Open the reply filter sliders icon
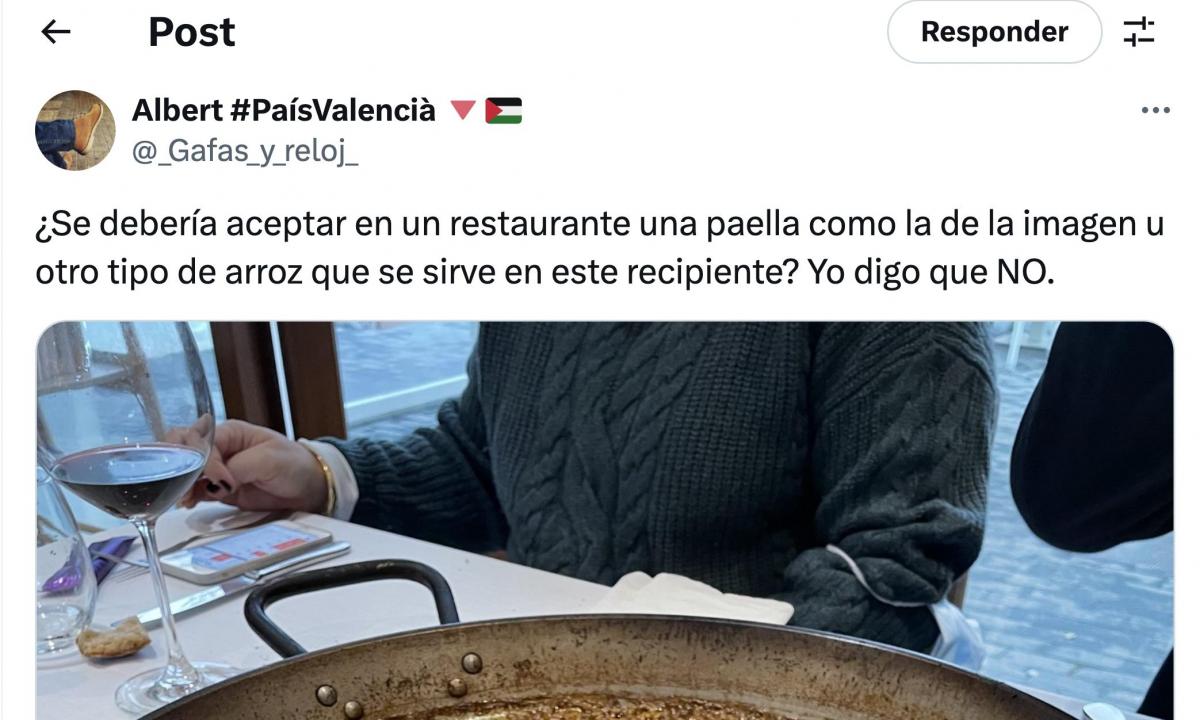Viewport: 1200px width, 720px height. pos(1139,32)
